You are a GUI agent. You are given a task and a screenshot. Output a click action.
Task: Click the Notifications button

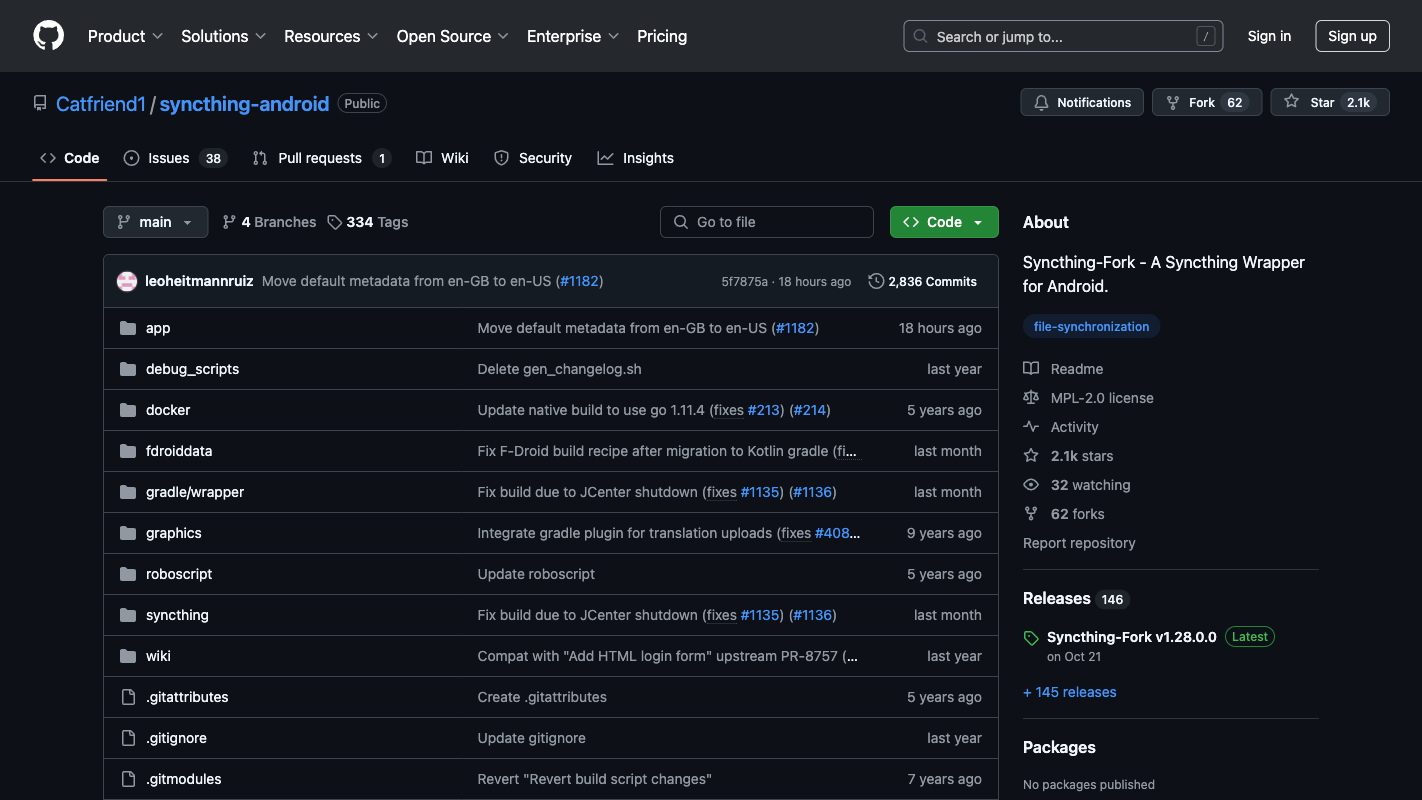[1082, 102]
